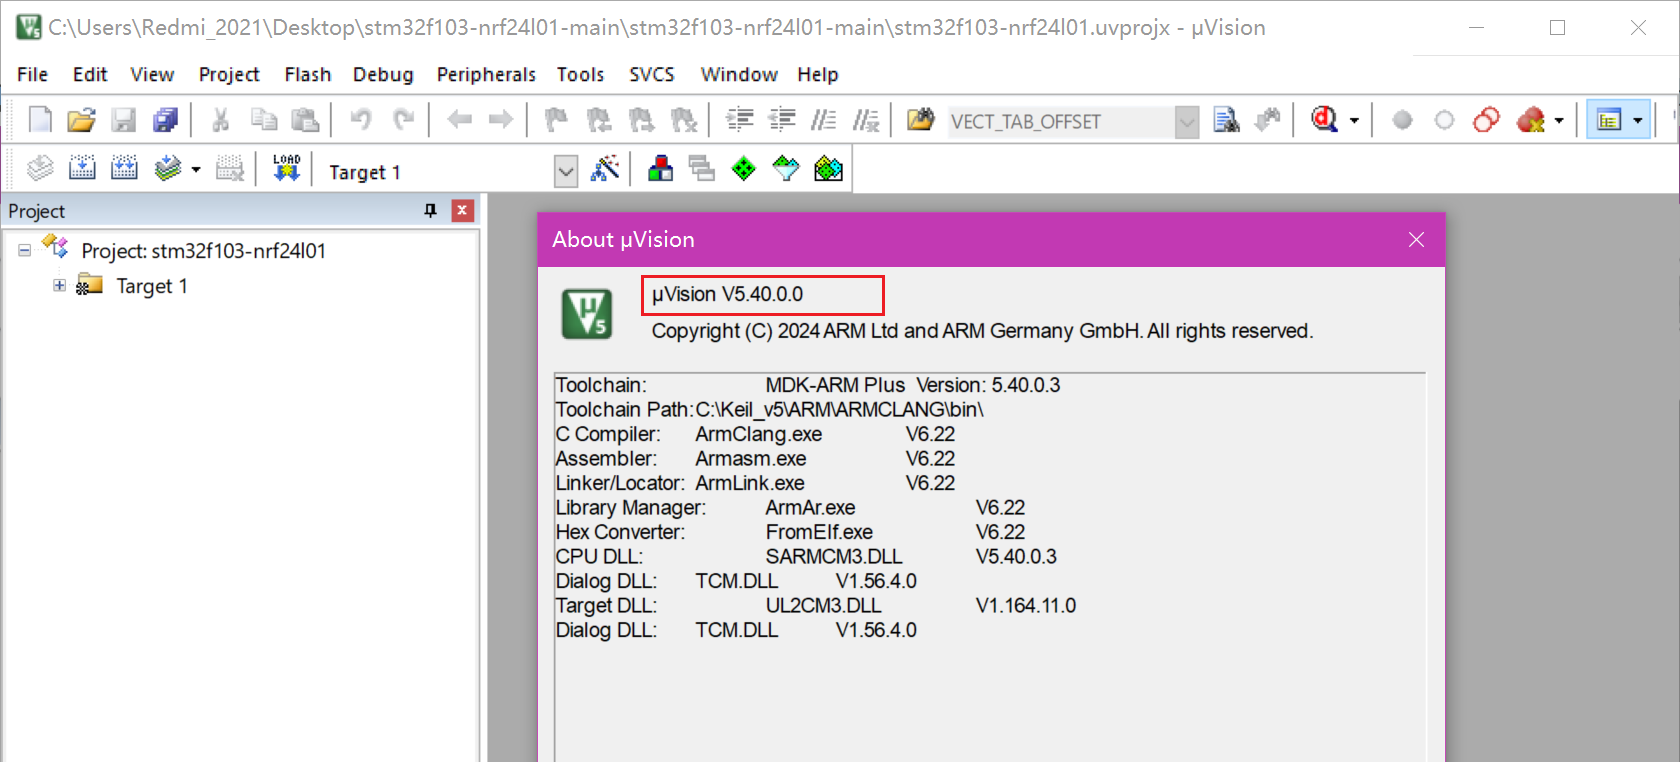Open debug session dropdown arrow
Image resolution: width=1680 pixels, height=762 pixels.
(x=1354, y=121)
